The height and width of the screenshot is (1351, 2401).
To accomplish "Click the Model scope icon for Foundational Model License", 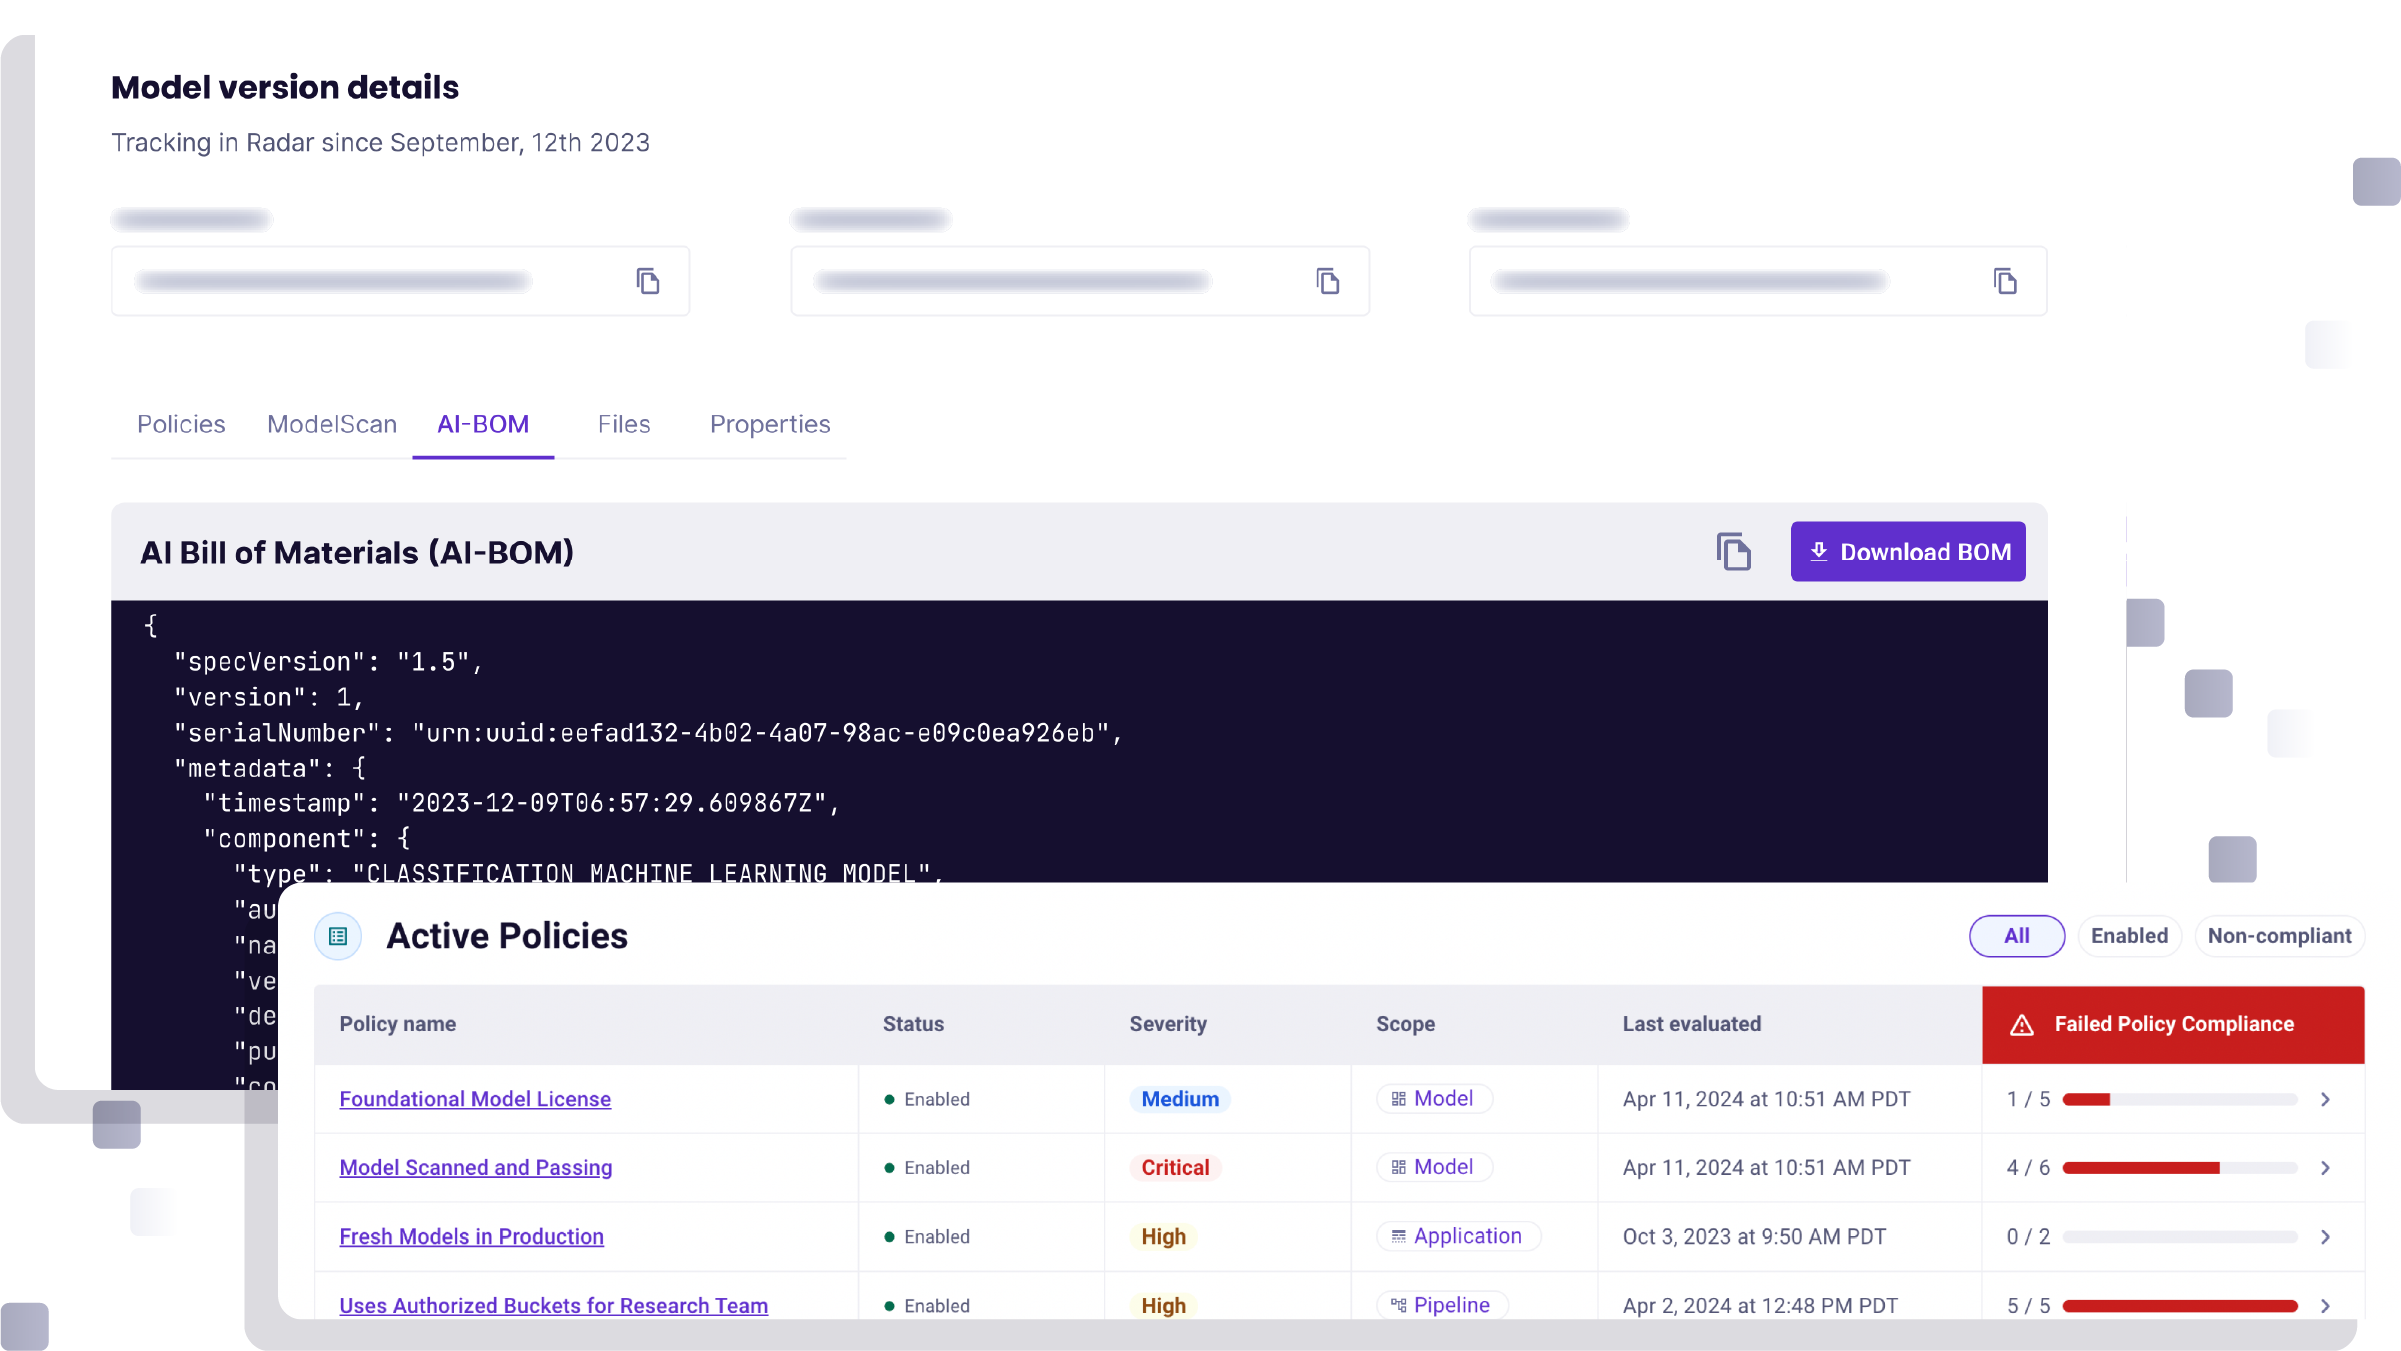I will (1397, 1098).
